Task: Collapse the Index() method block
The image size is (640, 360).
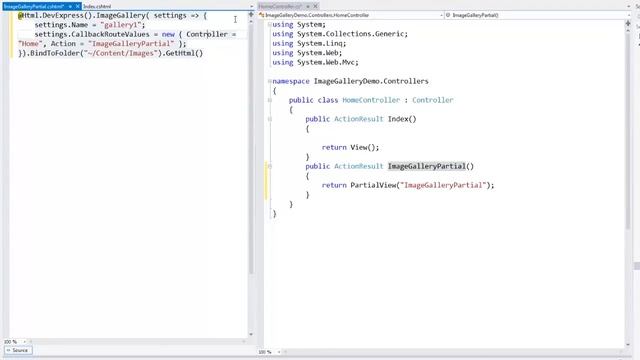Action: tap(269, 119)
